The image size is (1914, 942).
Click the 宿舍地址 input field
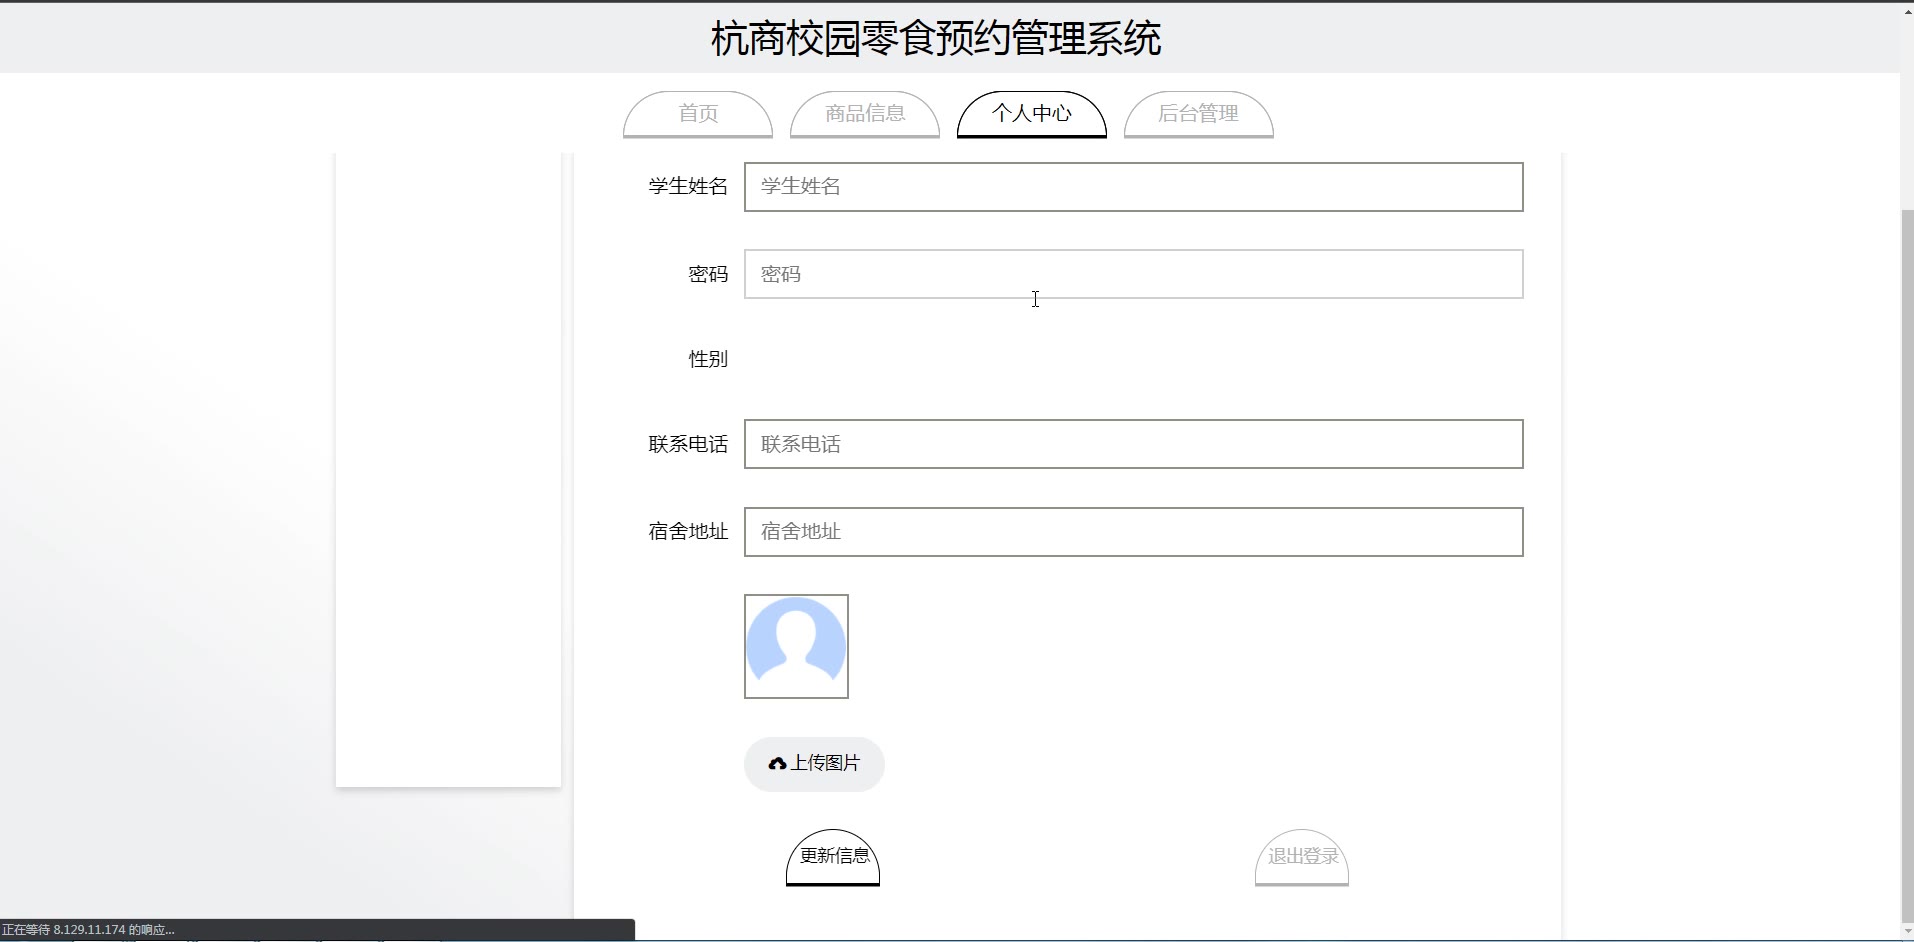click(1133, 532)
